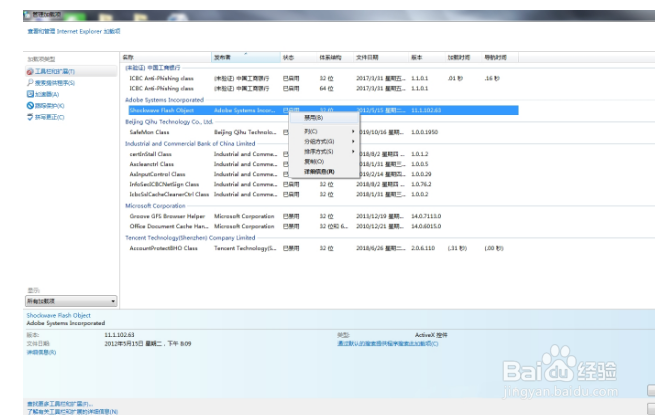Click version 2.0.6.110 in the AccountProtectBHO row
This screenshot has height=415, width=655.
coord(423,248)
